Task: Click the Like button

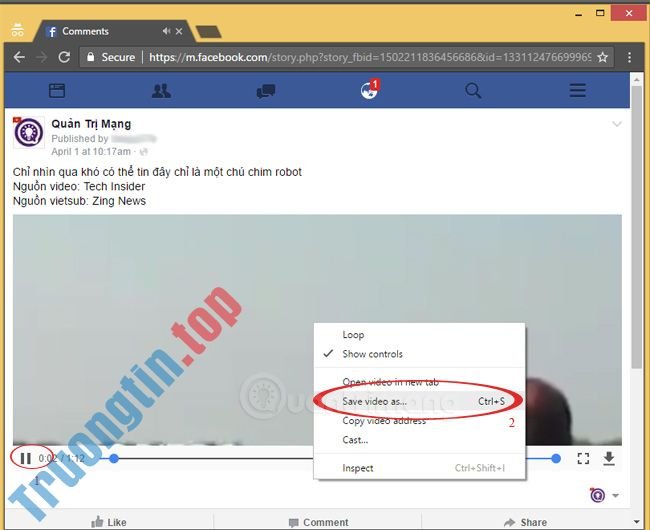Action: 109,522
